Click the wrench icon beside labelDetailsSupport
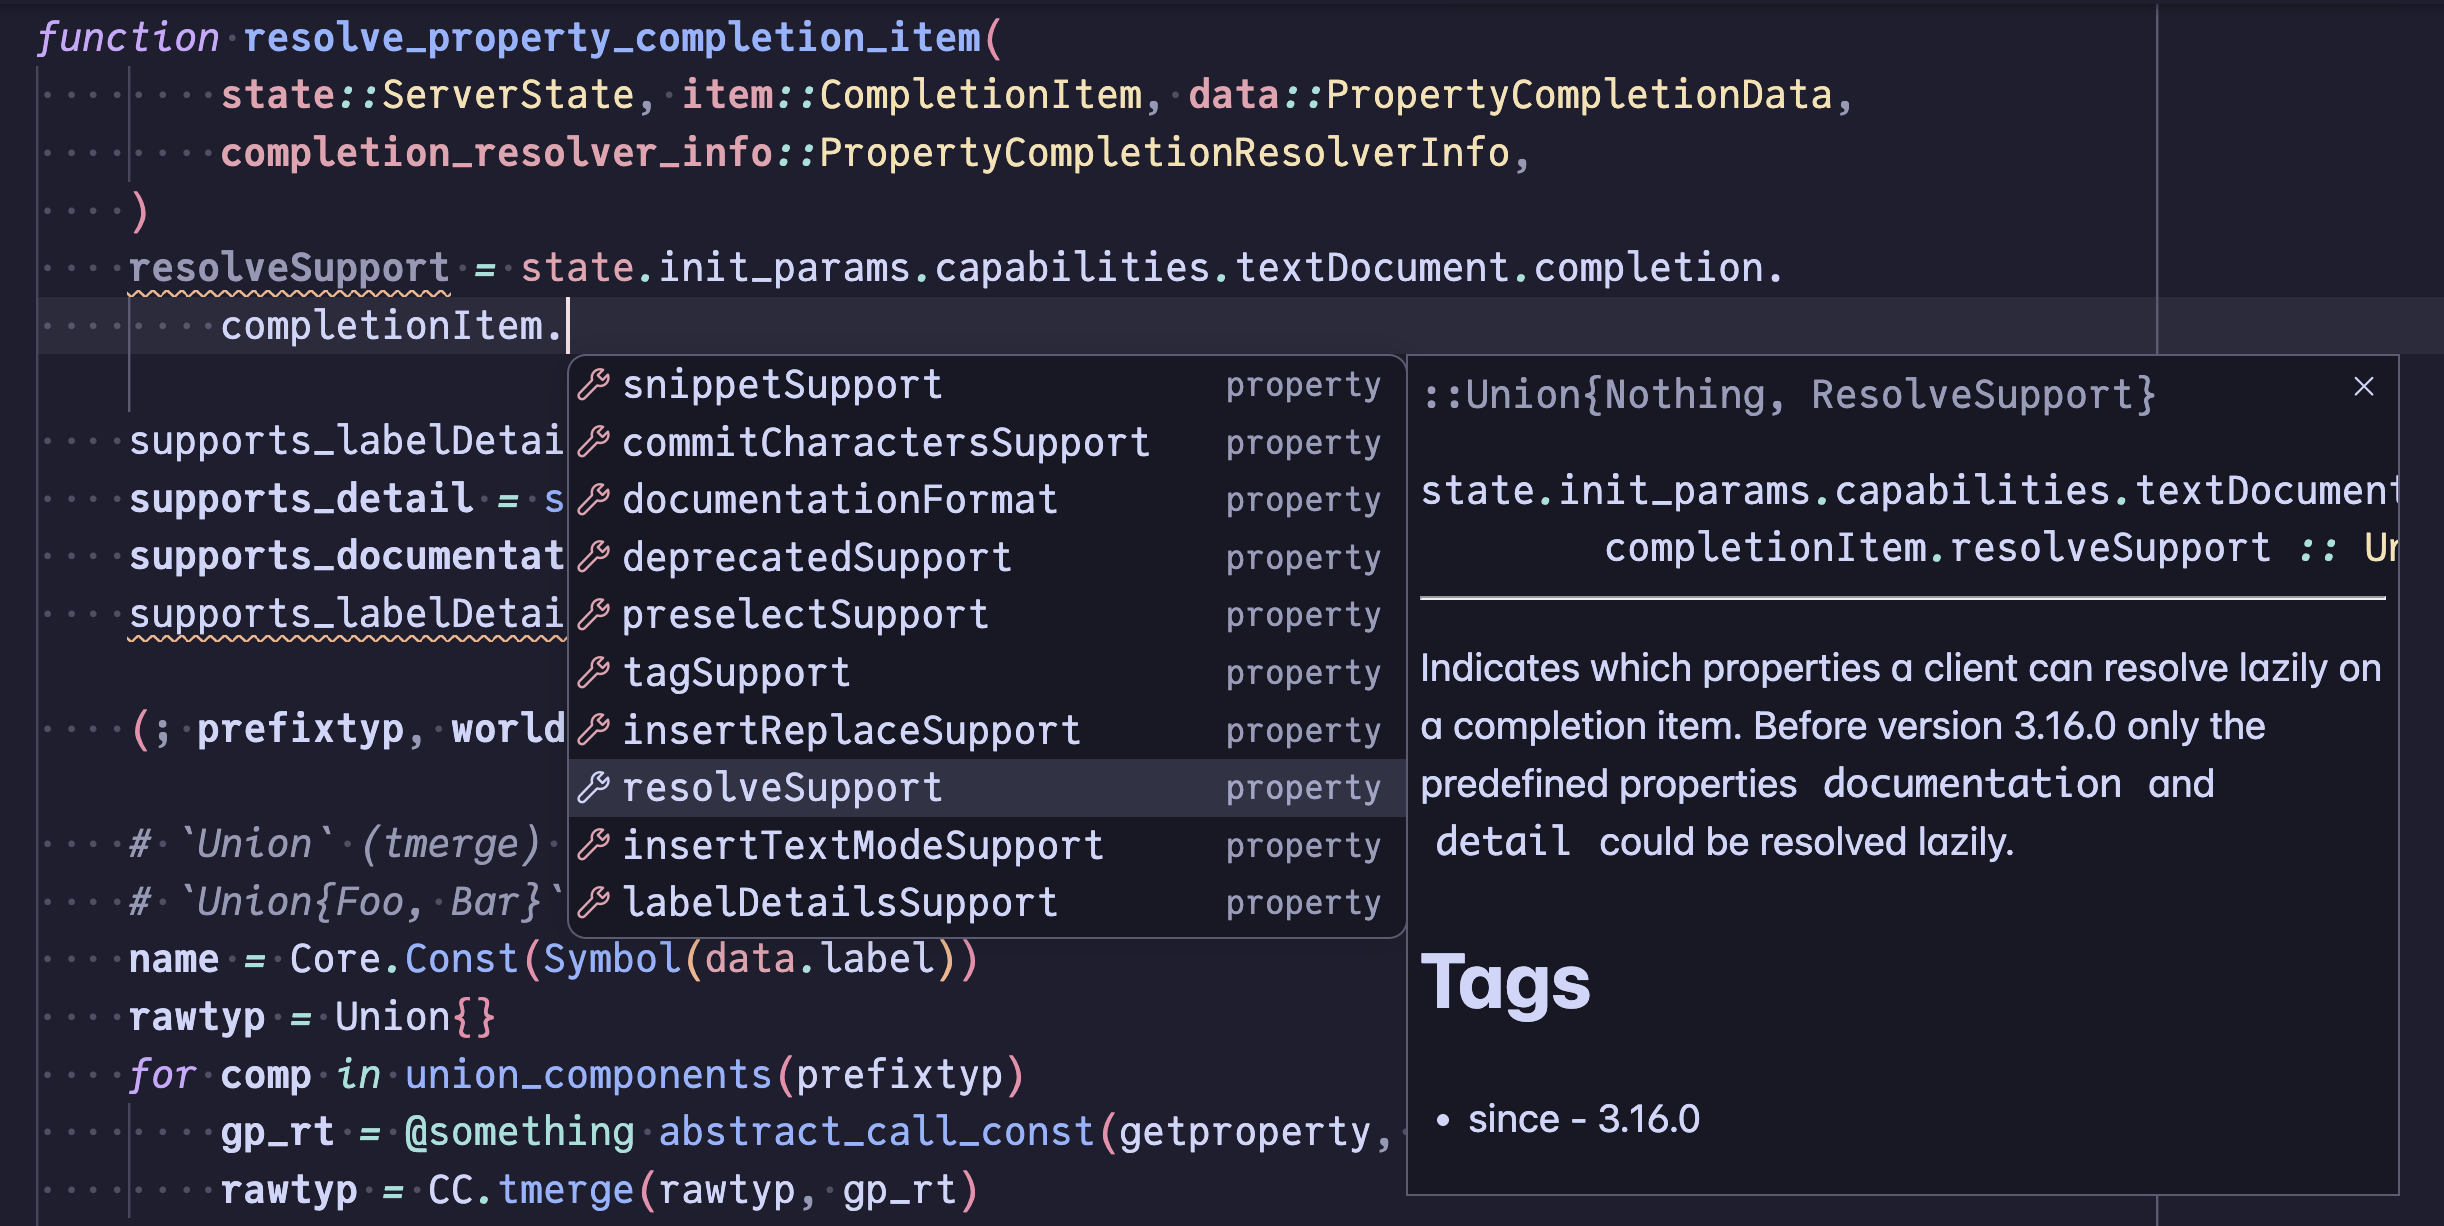2444x1226 pixels. (594, 903)
